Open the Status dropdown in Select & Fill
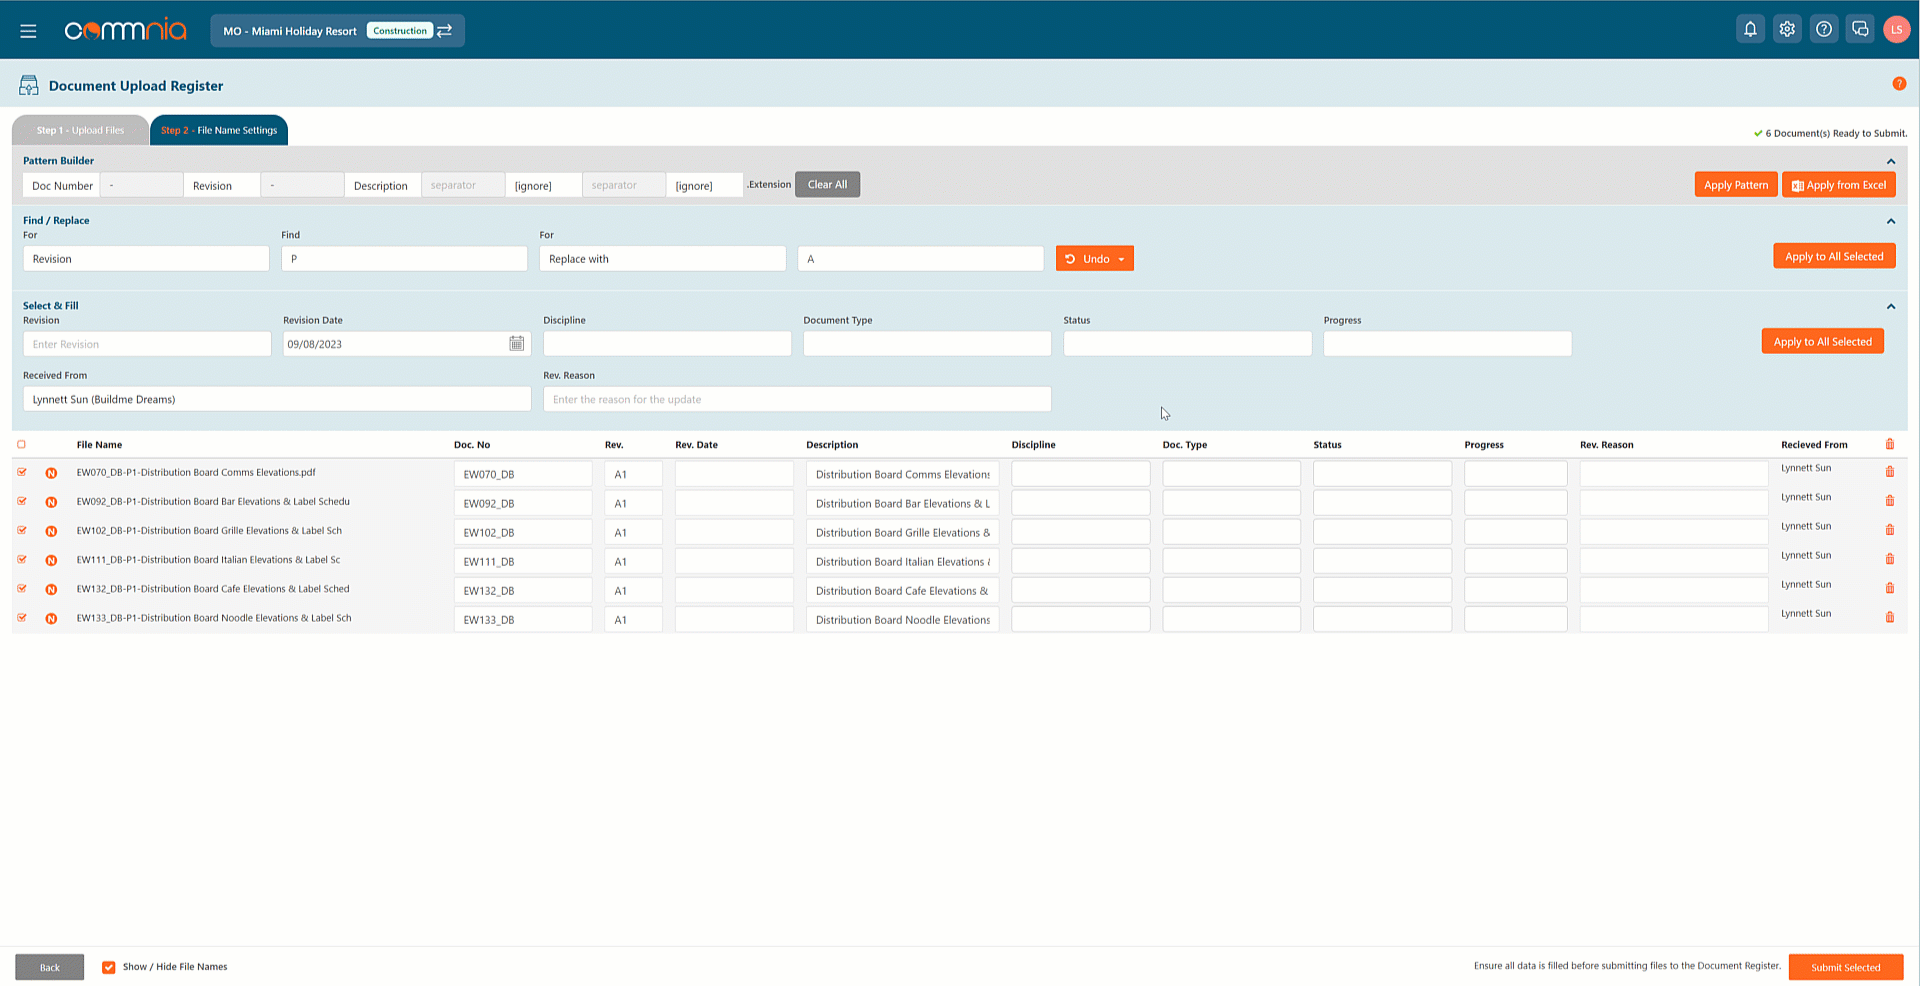The height and width of the screenshot is (986, 1920). click(1187, 344)
